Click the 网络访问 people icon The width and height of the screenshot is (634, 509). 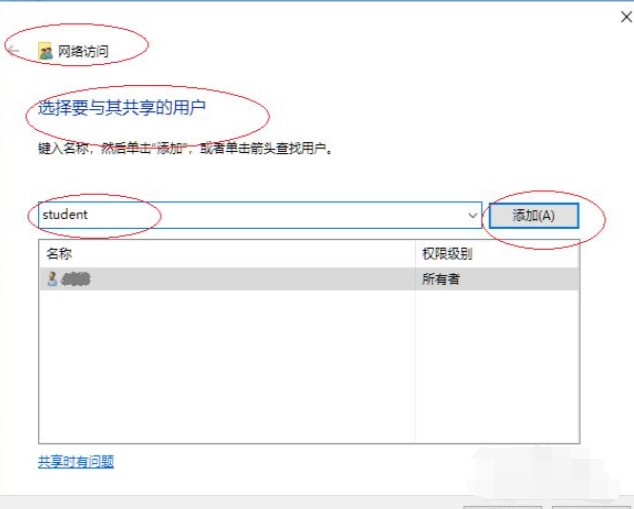pyautogui.click(x=45, y=51)
